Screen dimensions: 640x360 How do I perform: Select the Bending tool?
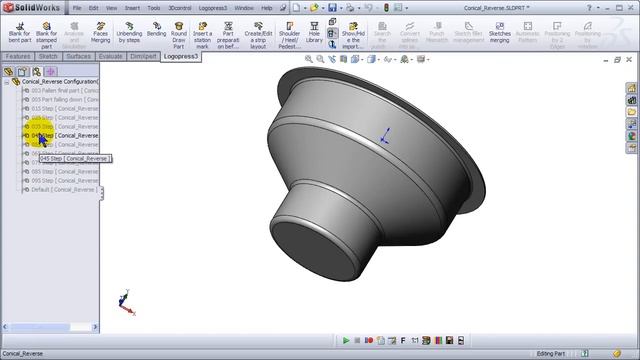tap(156, 29)
